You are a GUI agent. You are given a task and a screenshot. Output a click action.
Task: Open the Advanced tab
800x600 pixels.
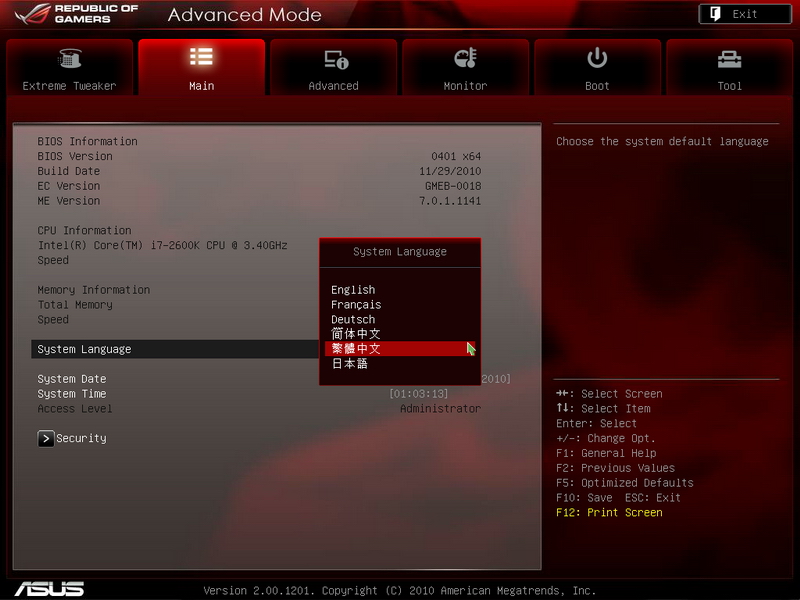pos(334,67)
